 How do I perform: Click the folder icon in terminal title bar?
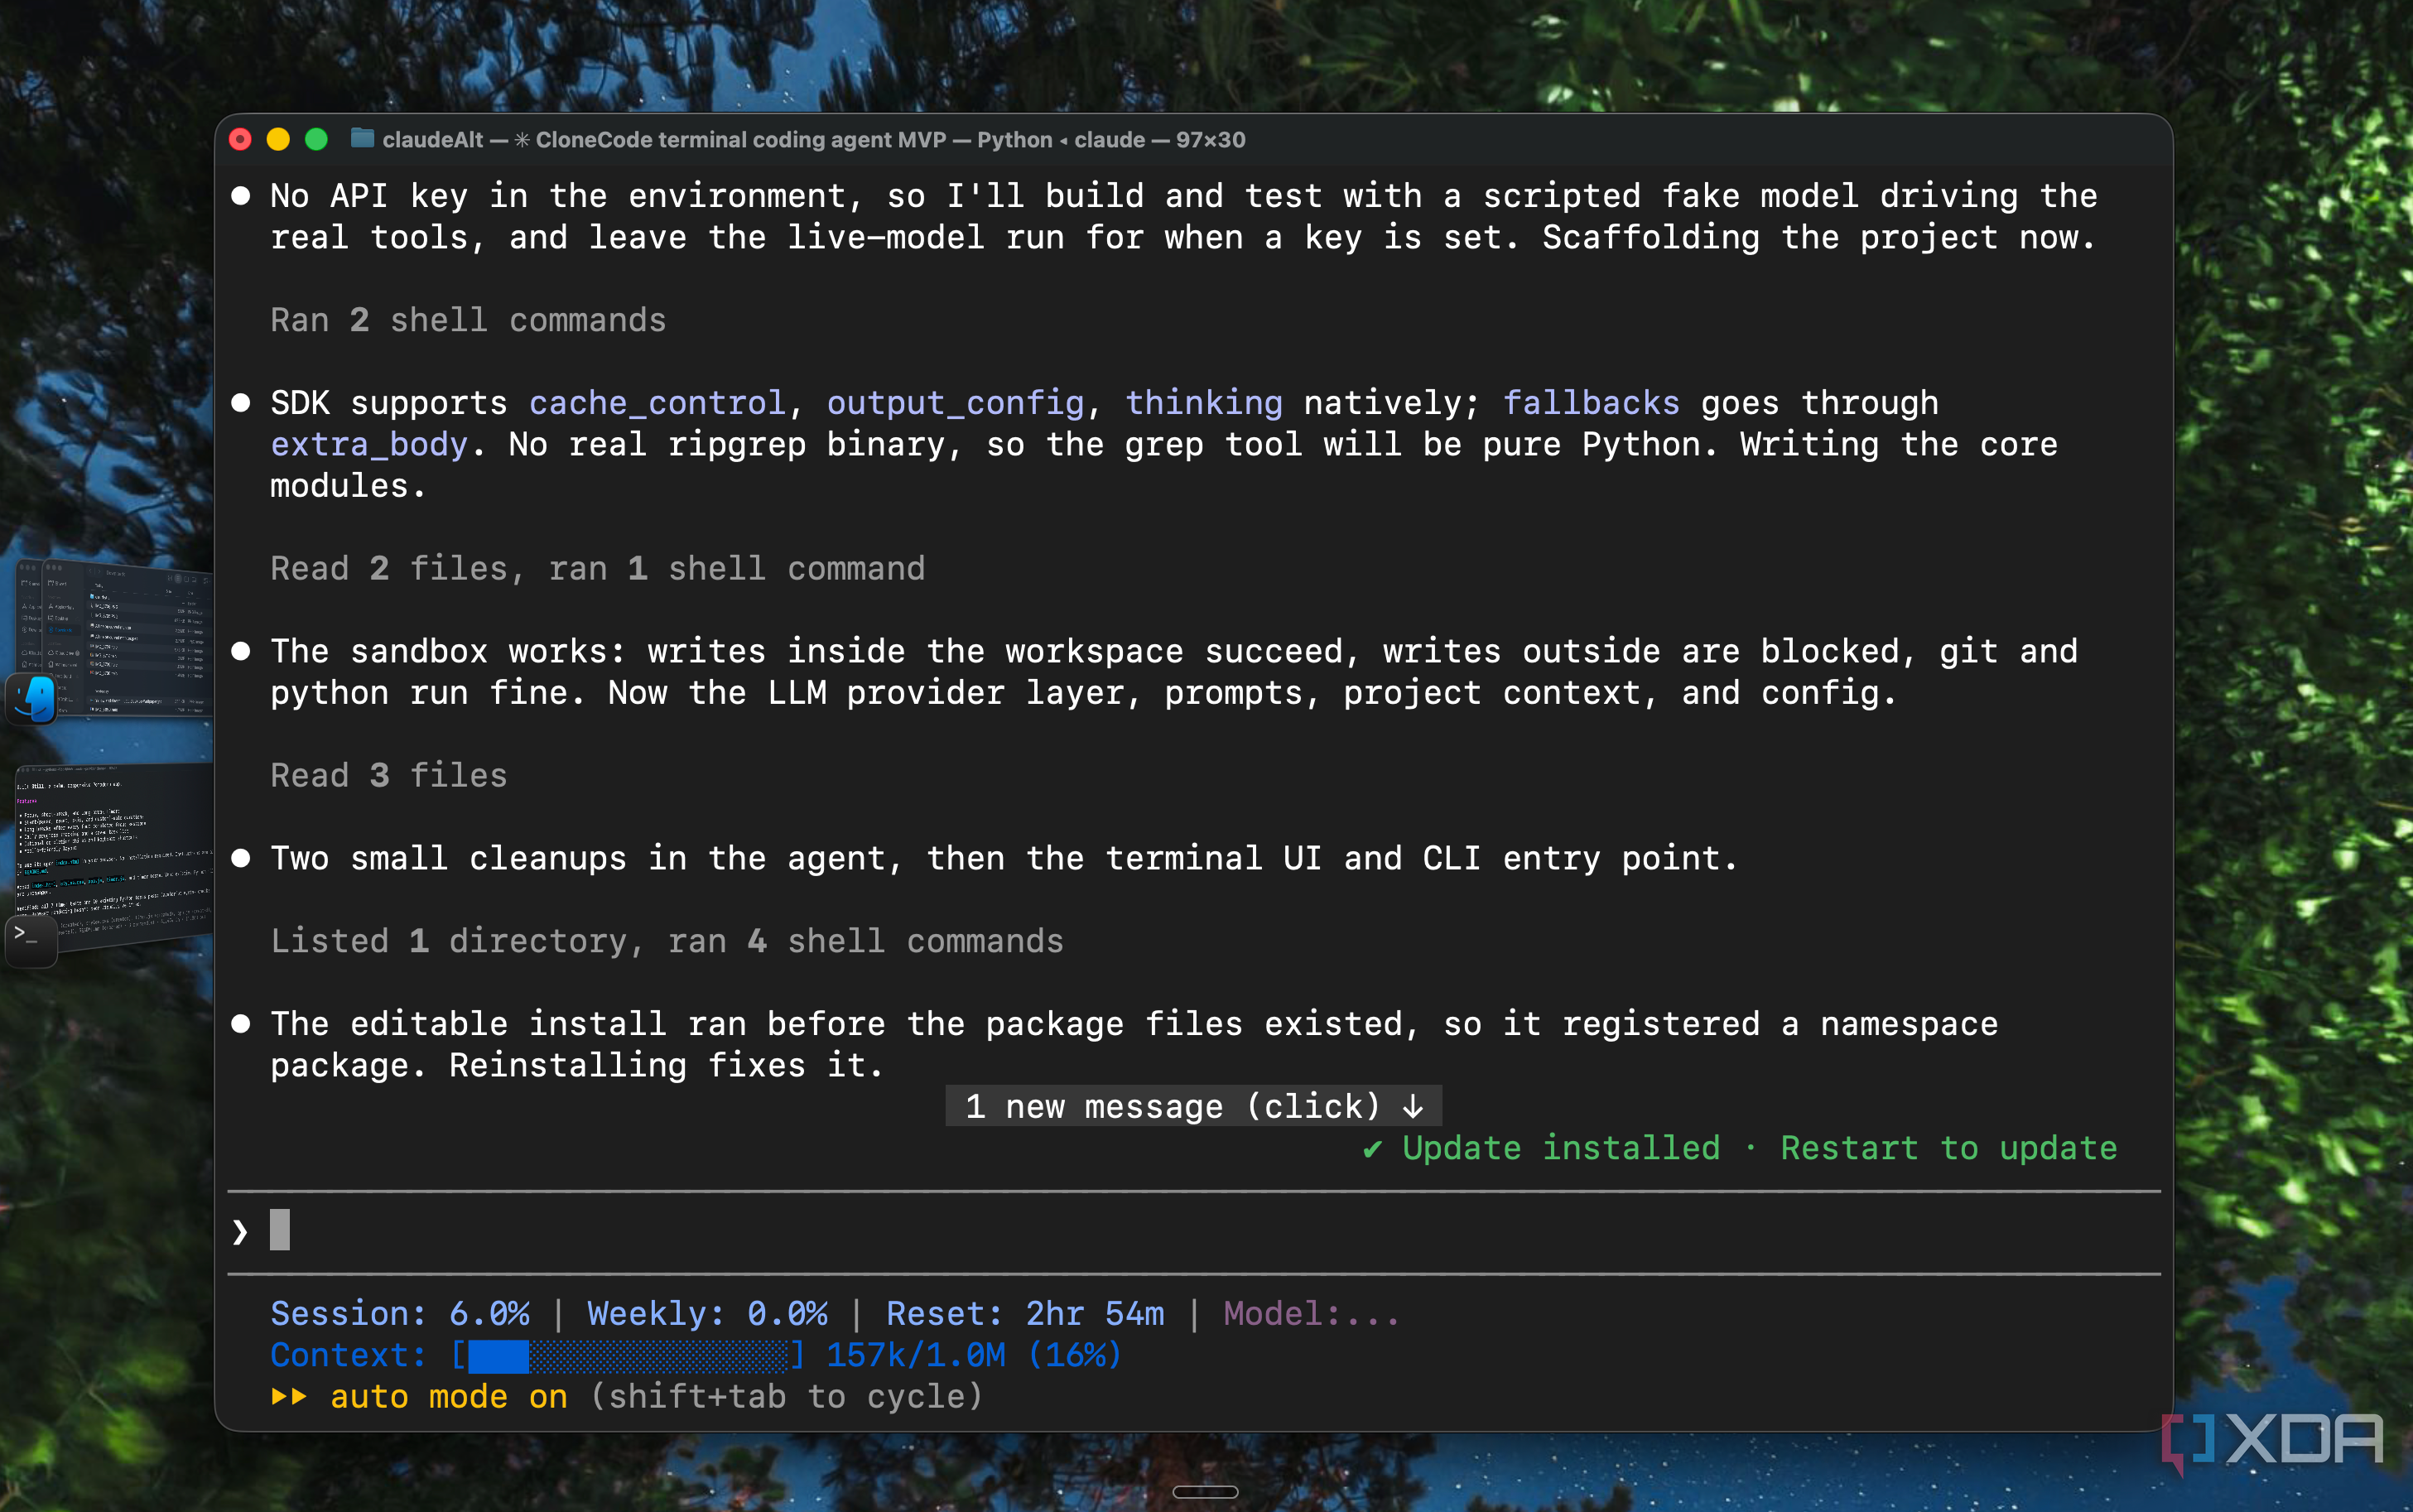point(362,139)
